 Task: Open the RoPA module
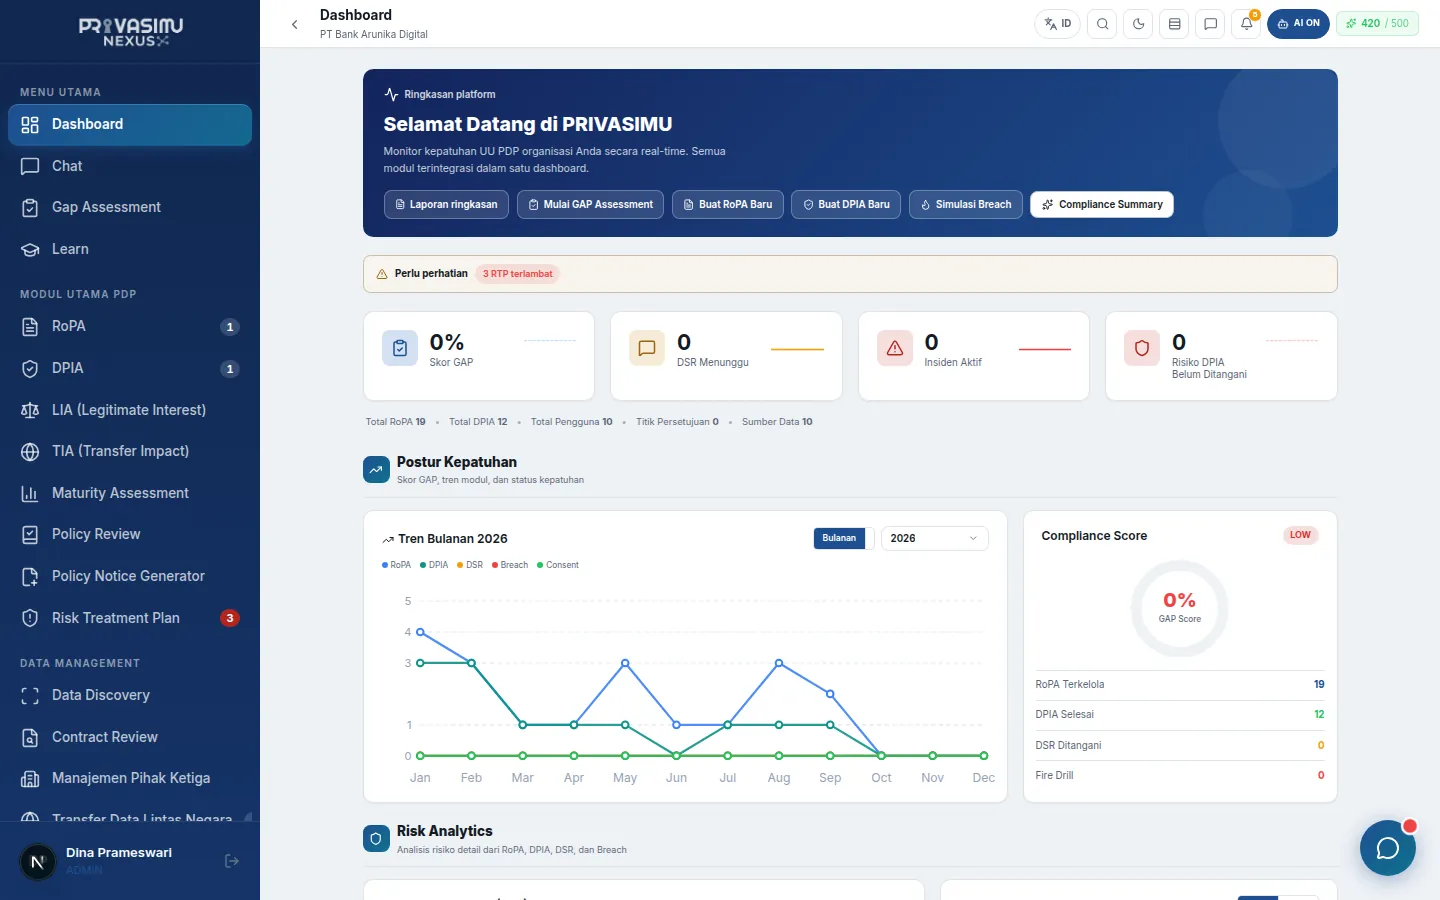(130, 326)
